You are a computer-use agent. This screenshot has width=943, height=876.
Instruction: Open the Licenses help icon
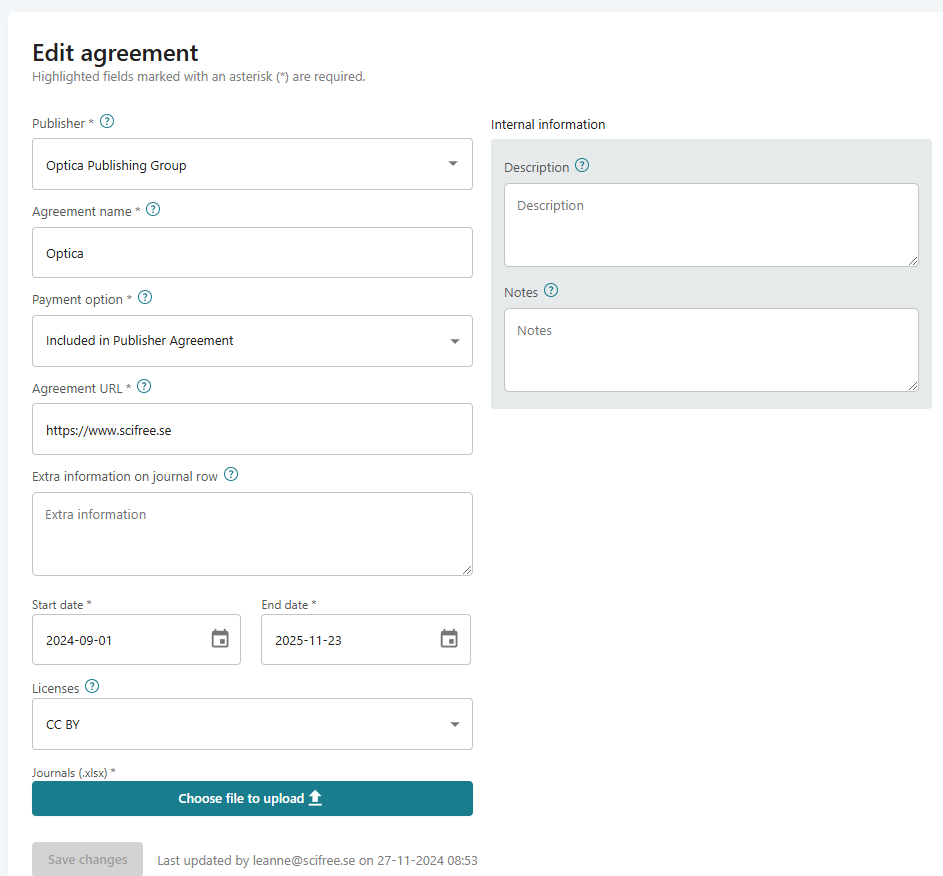pyautogui.click(x=92, y=686)
